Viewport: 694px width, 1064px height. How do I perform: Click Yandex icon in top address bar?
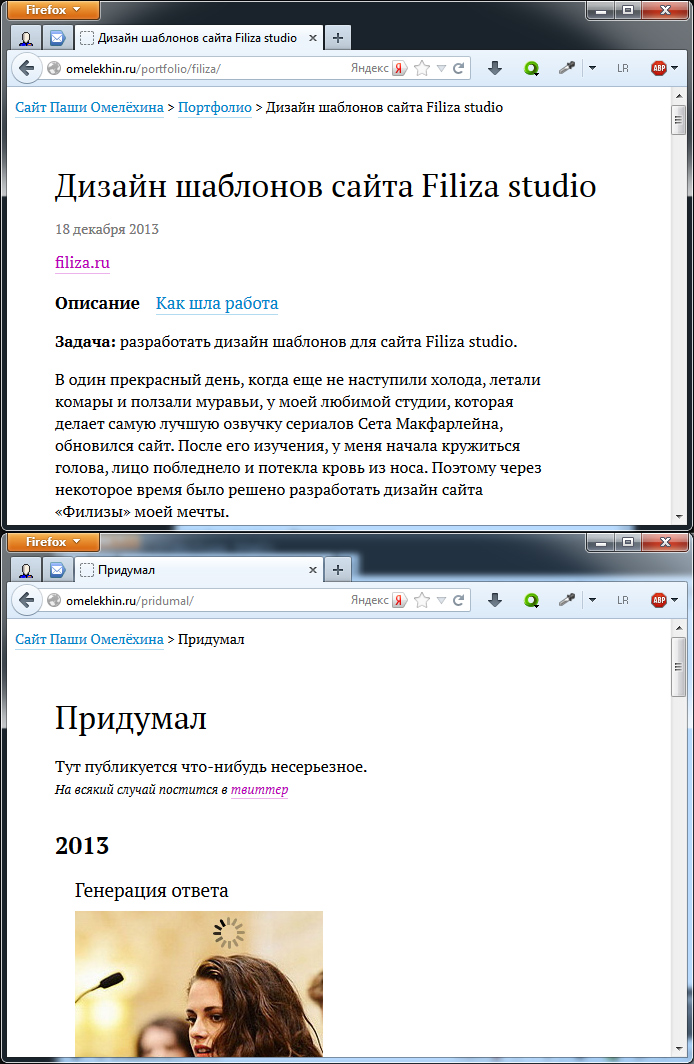(399, 68)
